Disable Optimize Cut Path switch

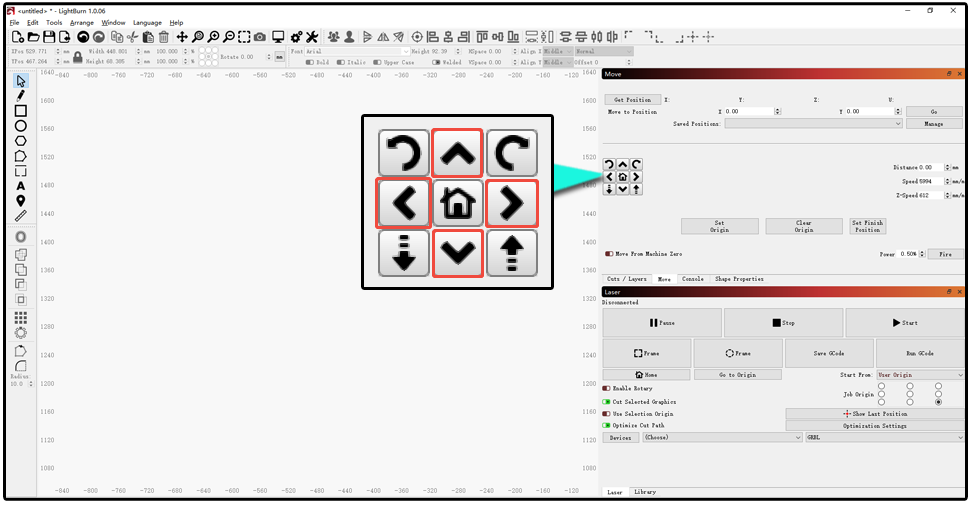(606, 426)
